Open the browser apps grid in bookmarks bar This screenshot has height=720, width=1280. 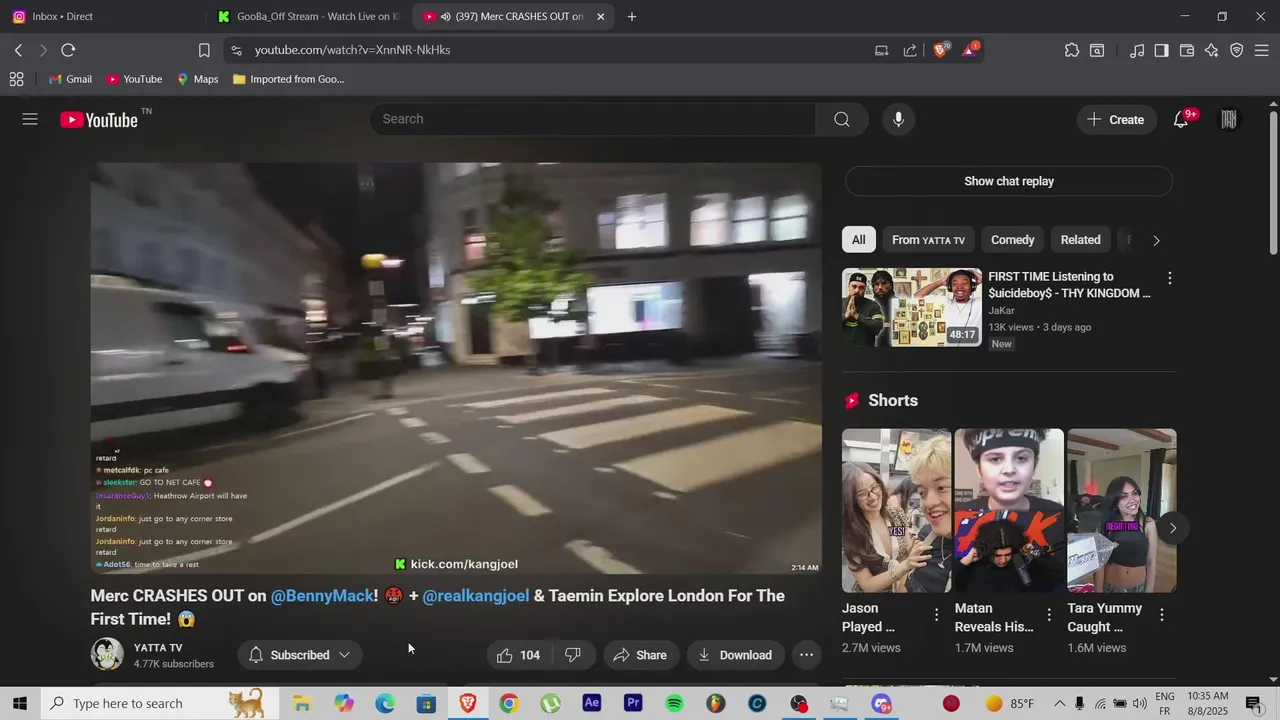(x=16, y=79)
